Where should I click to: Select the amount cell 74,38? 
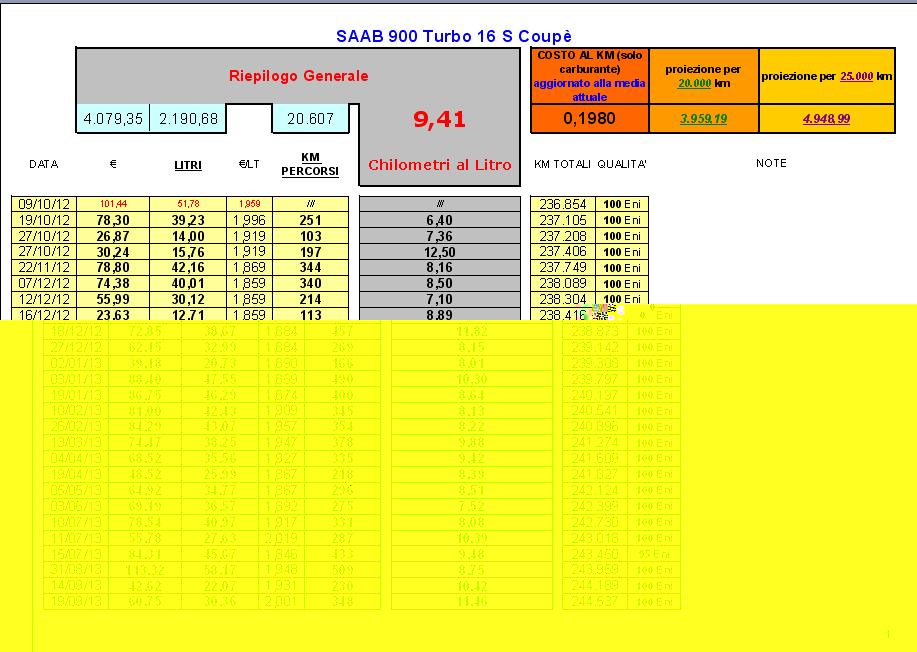tap(113, 284)
